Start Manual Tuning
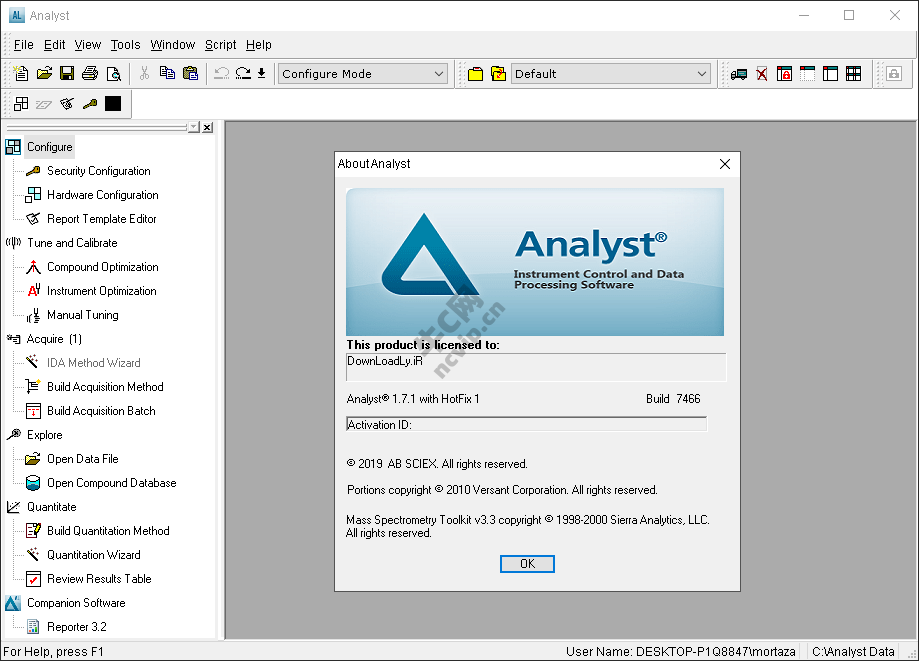 tap(83, 315)
